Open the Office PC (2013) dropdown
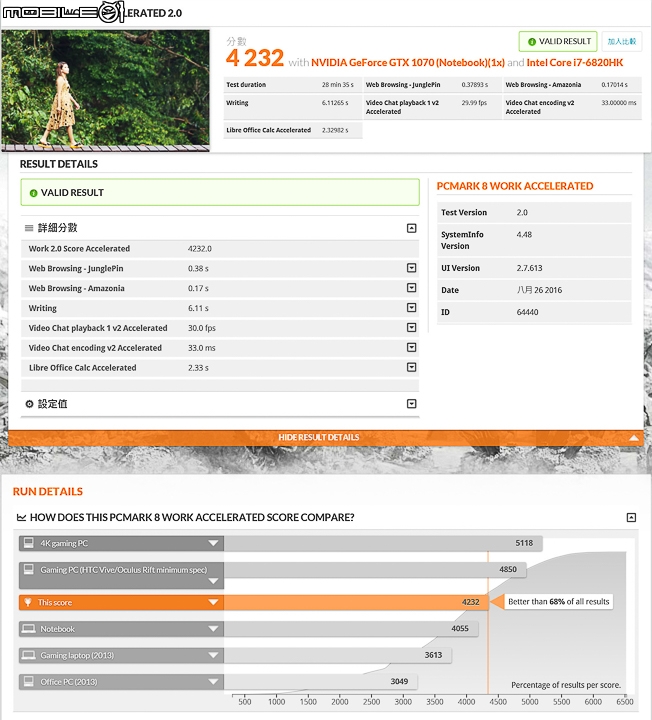652x720 pixels. pyautogui.click(x=213, y=681)
